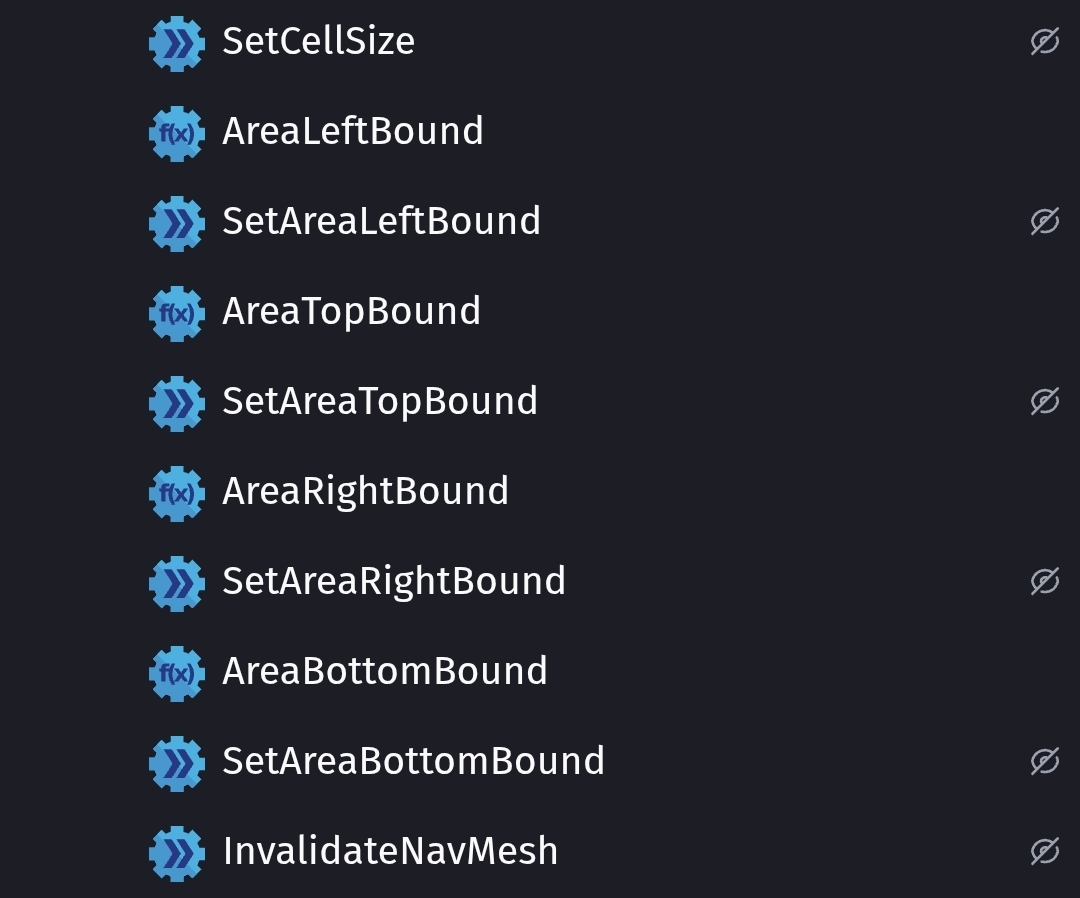
Task: Toggle visibility of SetCellSize function
Action: [1044, 41]
